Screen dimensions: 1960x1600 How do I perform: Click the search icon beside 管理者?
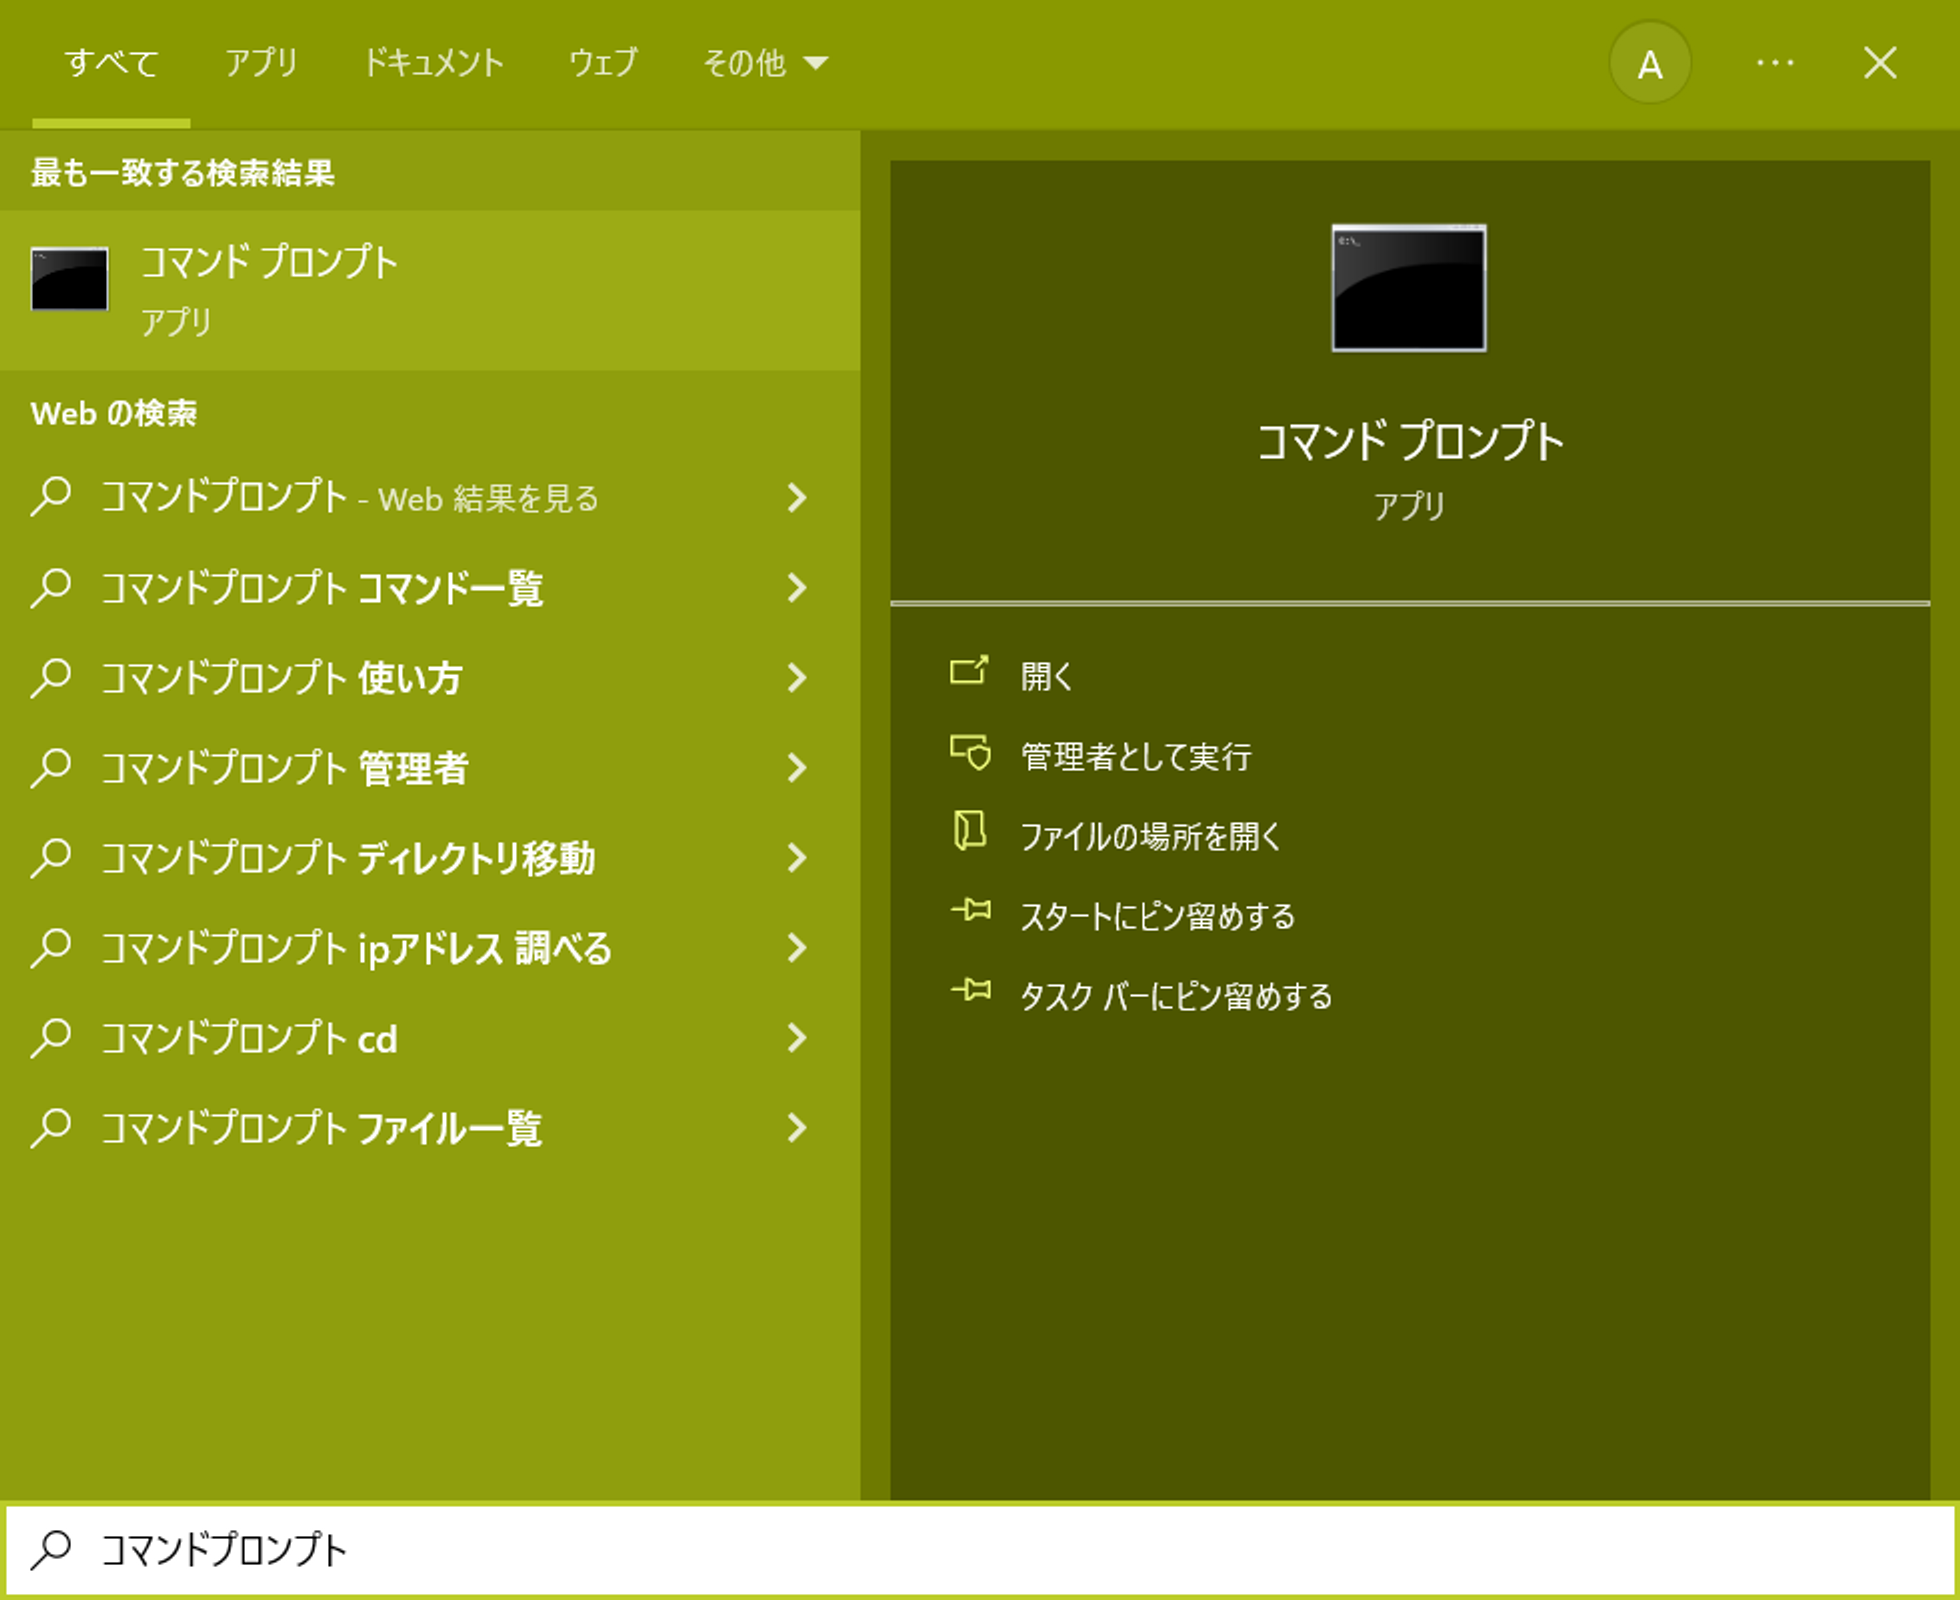click(x=50, y=767)
